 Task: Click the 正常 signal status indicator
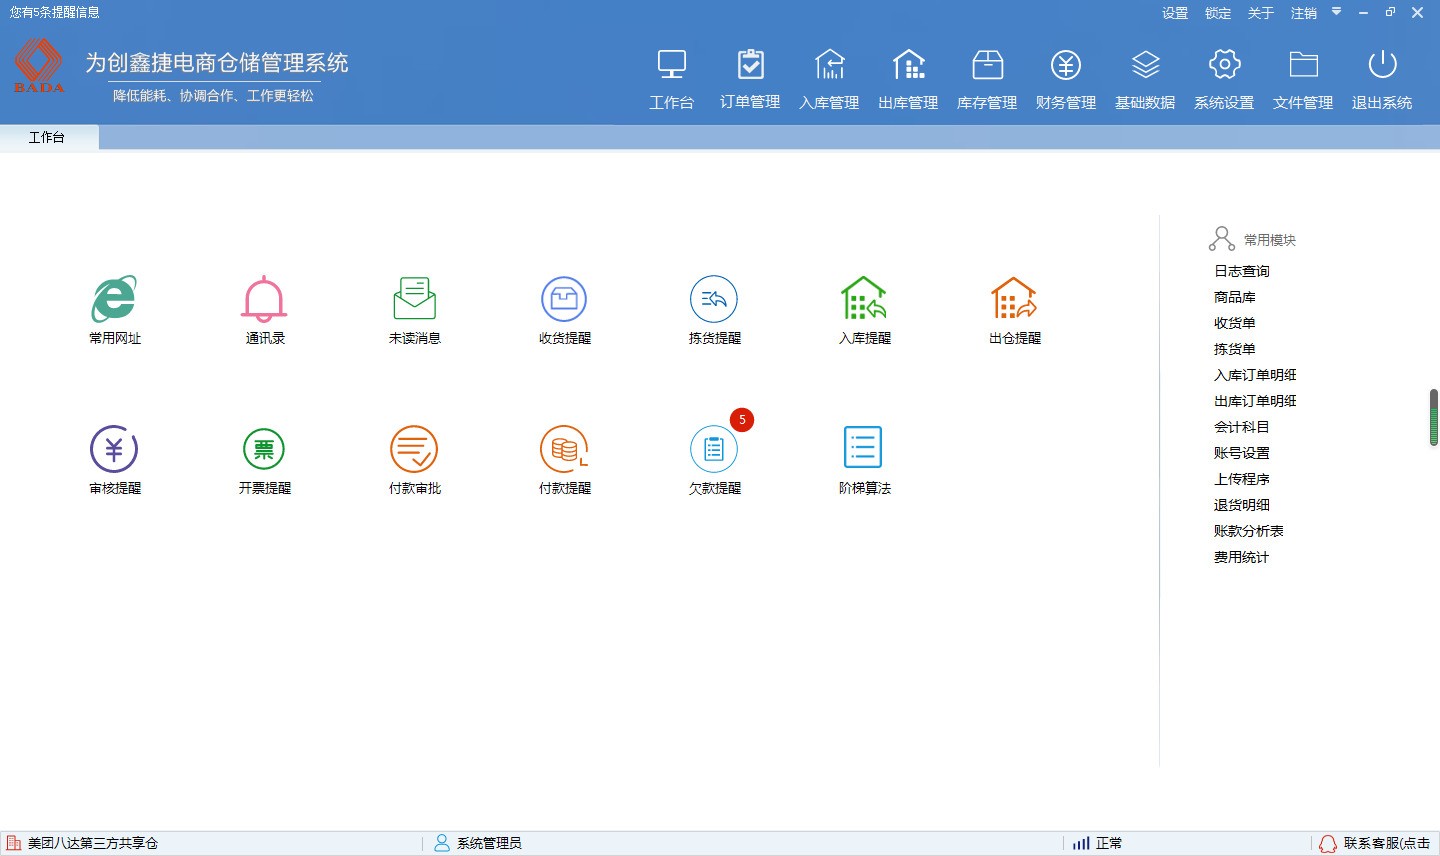1097,843
